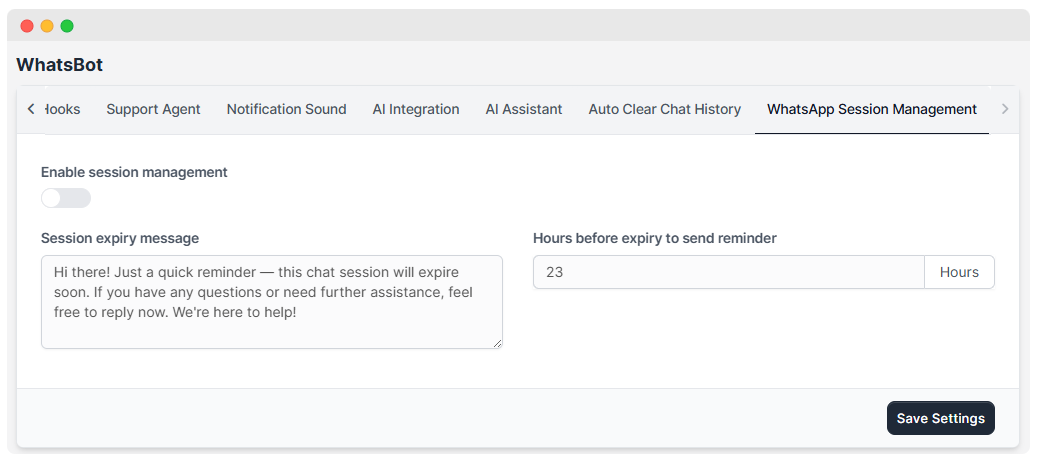Open the Notification Sound tab
Screen dimensions: 1037x463
tap(286, 109)
